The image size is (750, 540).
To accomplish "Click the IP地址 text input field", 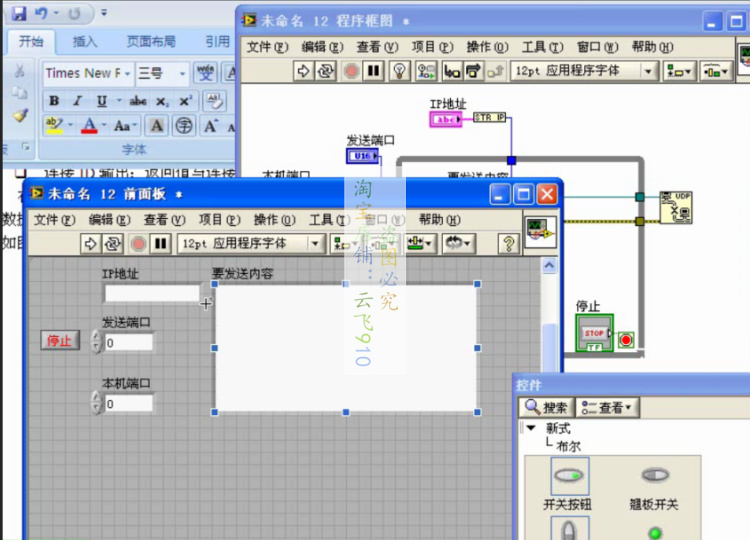I will (x=152, y=294).
